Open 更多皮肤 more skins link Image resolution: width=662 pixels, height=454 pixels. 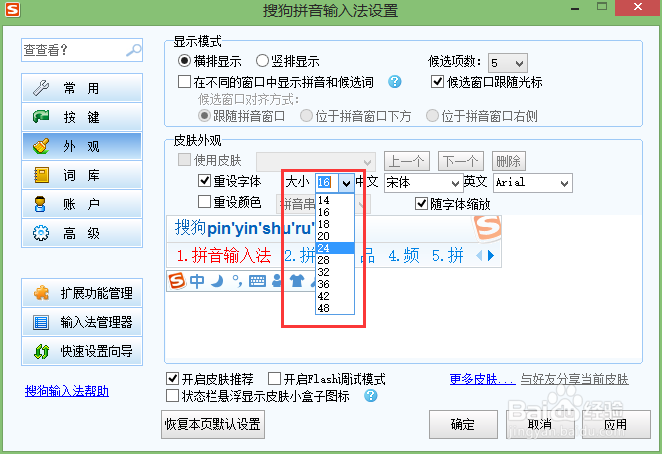482,379
